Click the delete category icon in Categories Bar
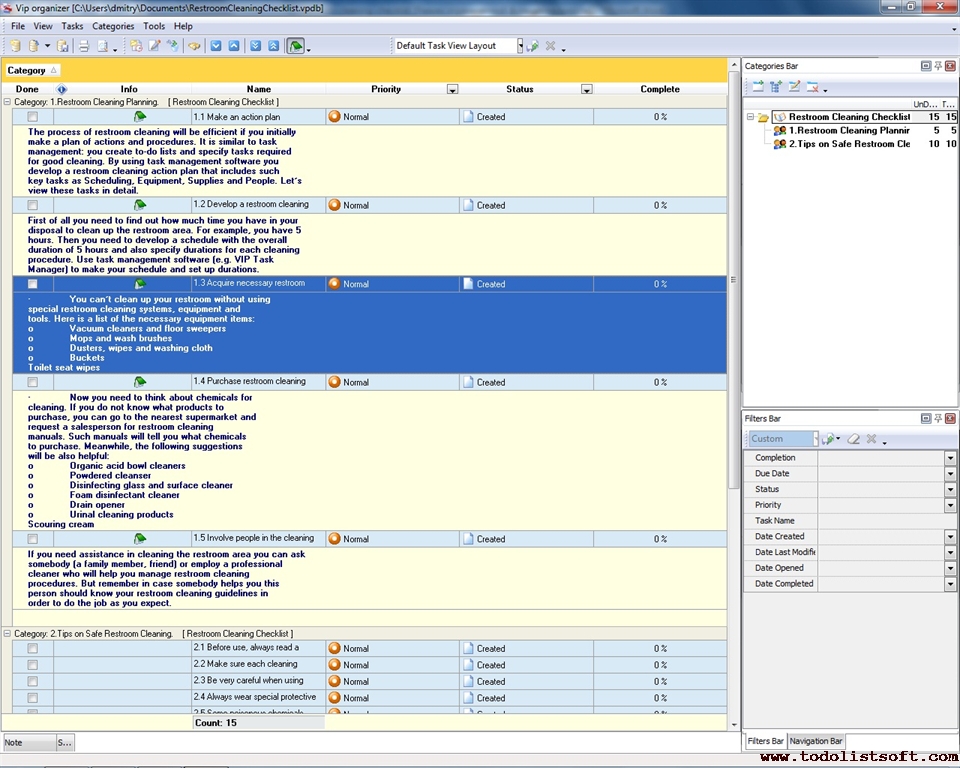The width and height of the screenshot is (960, 768). [x=813, y=87]
